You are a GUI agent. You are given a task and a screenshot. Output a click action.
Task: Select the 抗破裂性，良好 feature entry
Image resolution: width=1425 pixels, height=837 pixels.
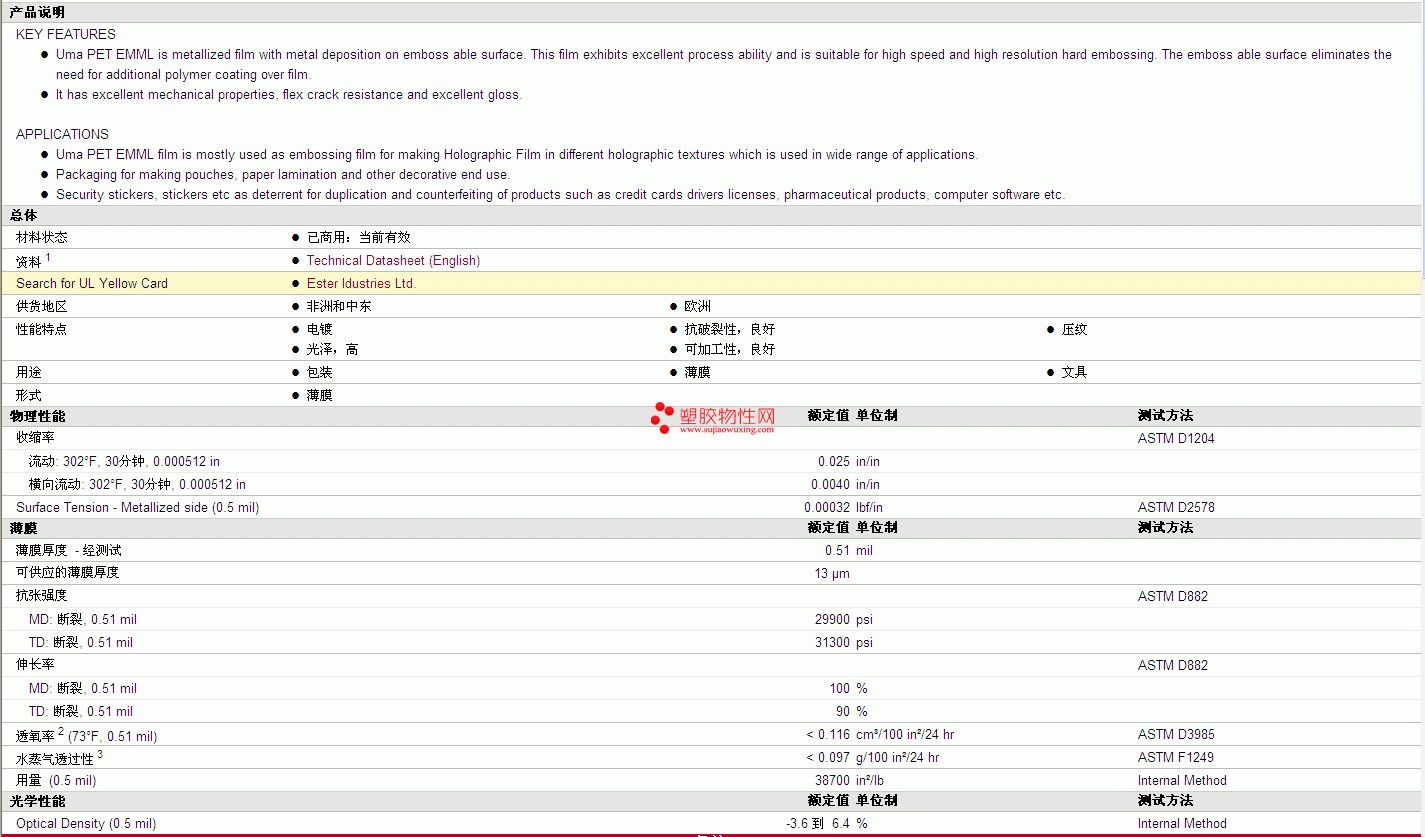(730, 329)
